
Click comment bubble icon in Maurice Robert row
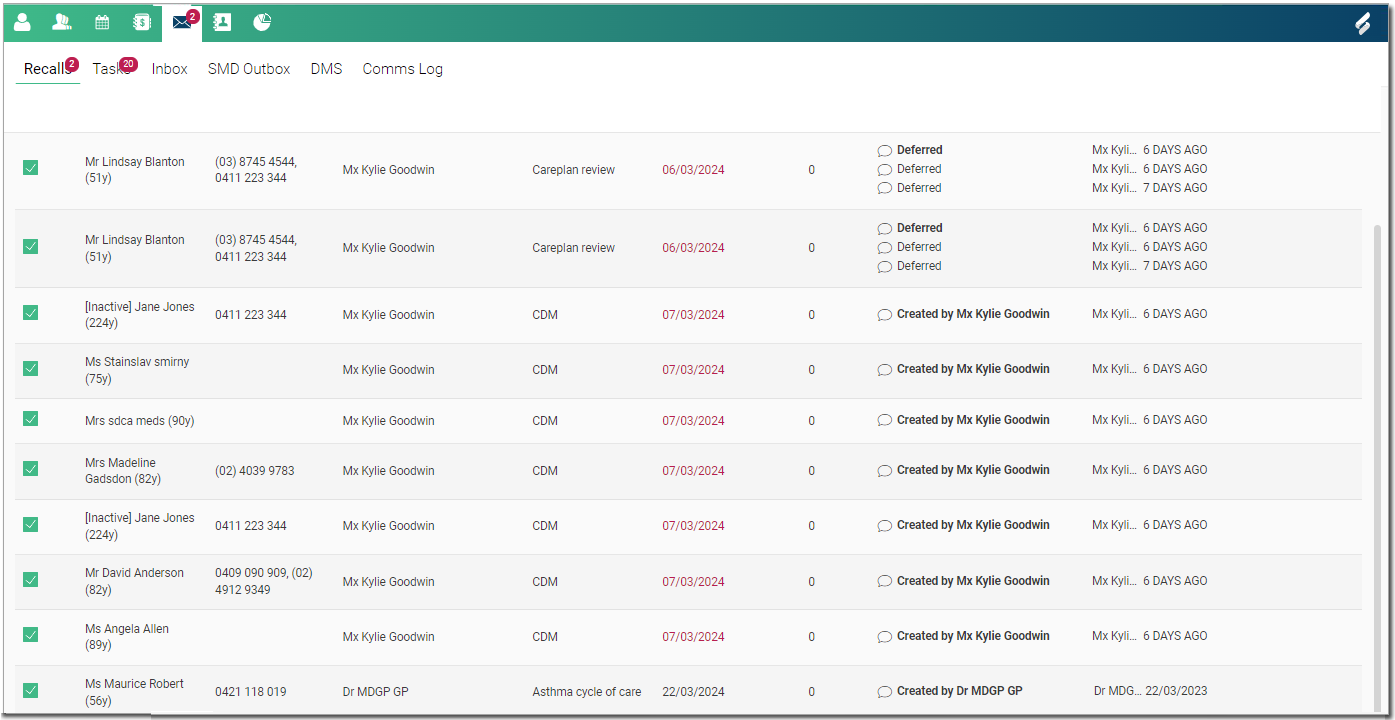tap(884, 692)
